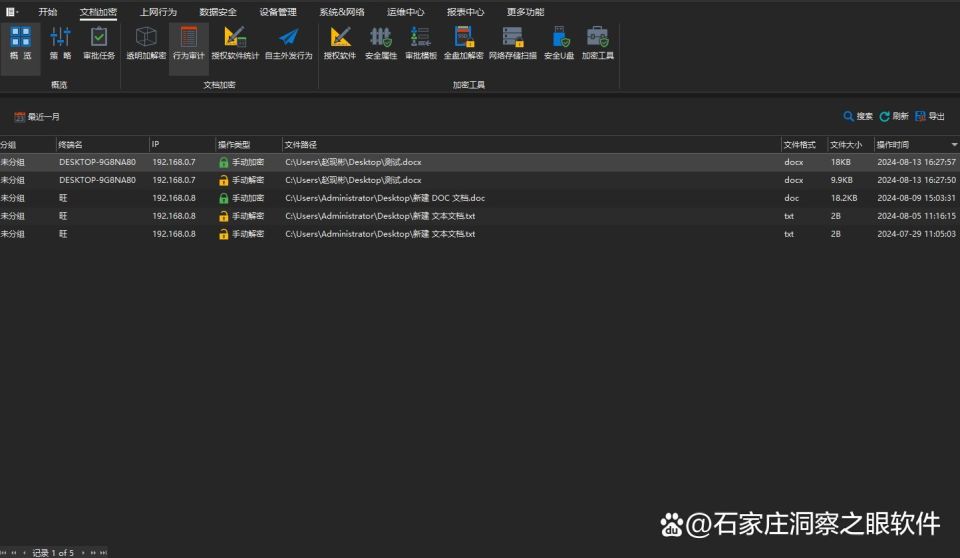Open 授权软件 in encryption tools
The width and height of the screenshot is (960, 558).
[340, 43]
